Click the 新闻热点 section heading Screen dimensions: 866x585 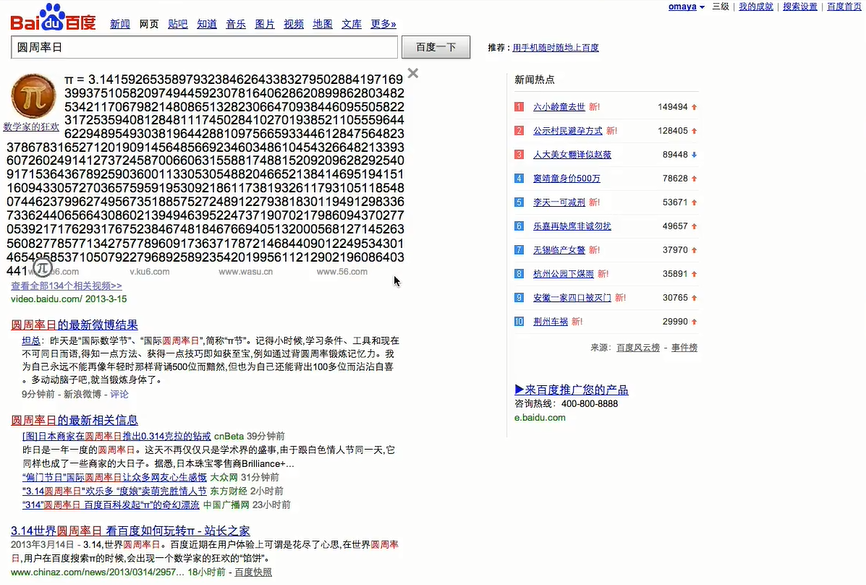coord(535,80)
